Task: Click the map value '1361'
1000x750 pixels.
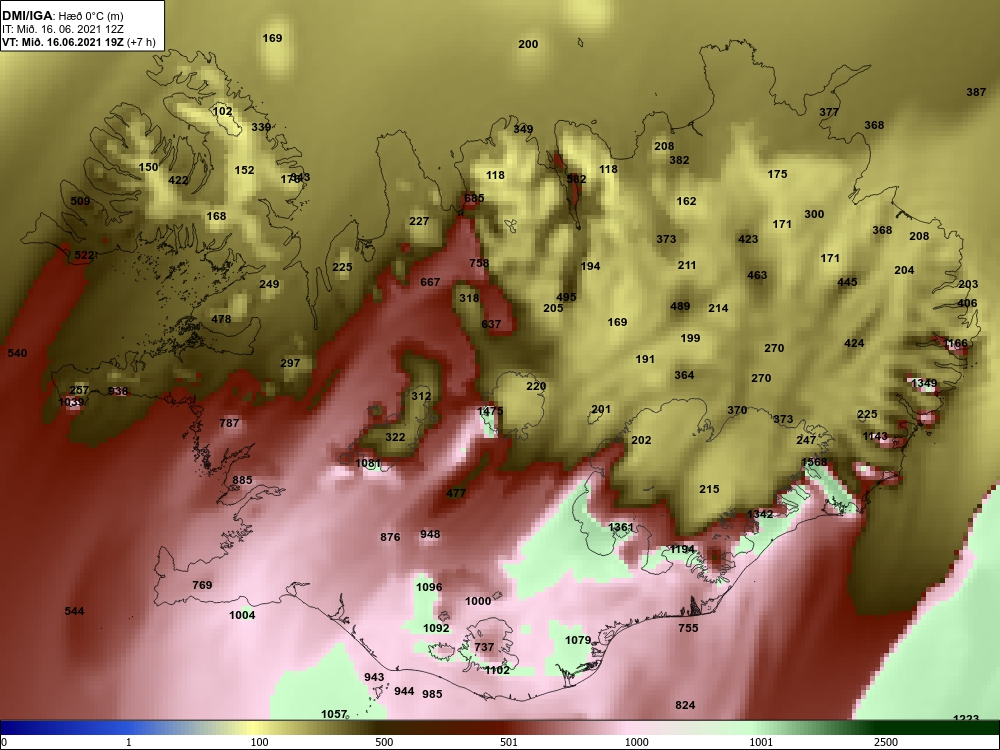Action: (x=621, y=527)
